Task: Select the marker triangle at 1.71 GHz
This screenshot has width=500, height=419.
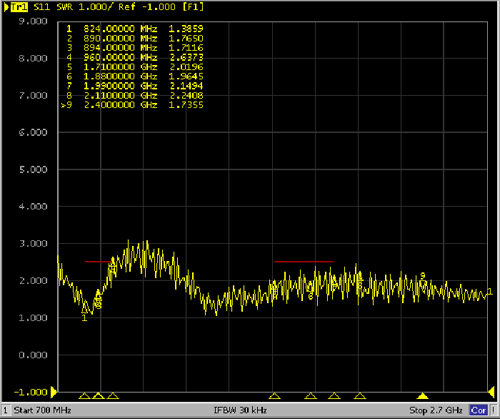Action: pyautogui.click(x=274, y=396)
